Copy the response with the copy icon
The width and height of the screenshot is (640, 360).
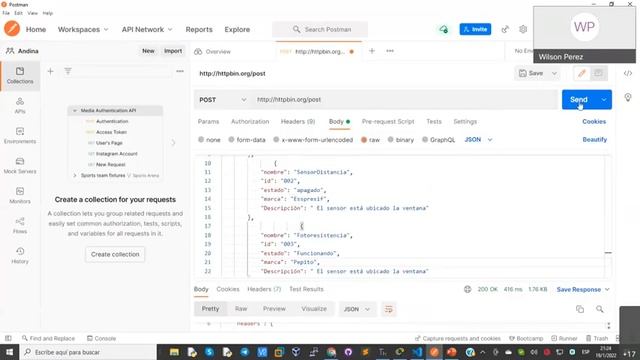[x=580, y=309]
